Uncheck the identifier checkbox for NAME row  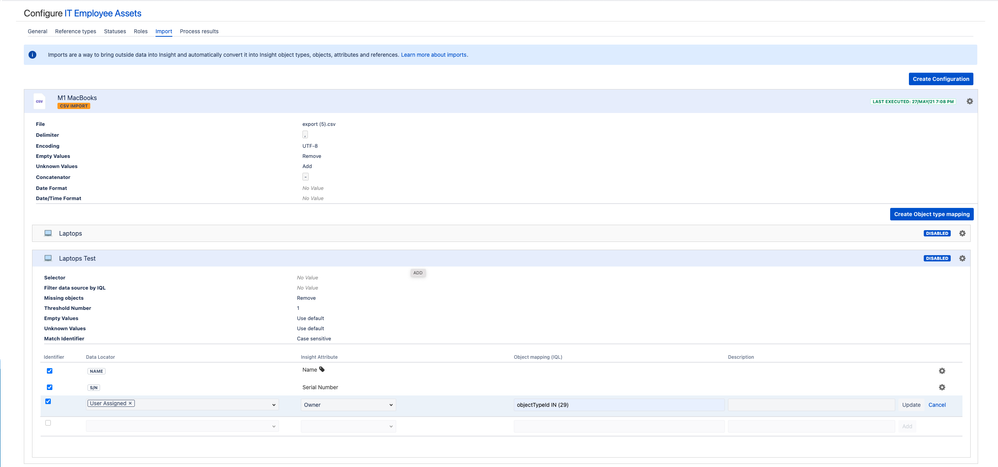49,371
